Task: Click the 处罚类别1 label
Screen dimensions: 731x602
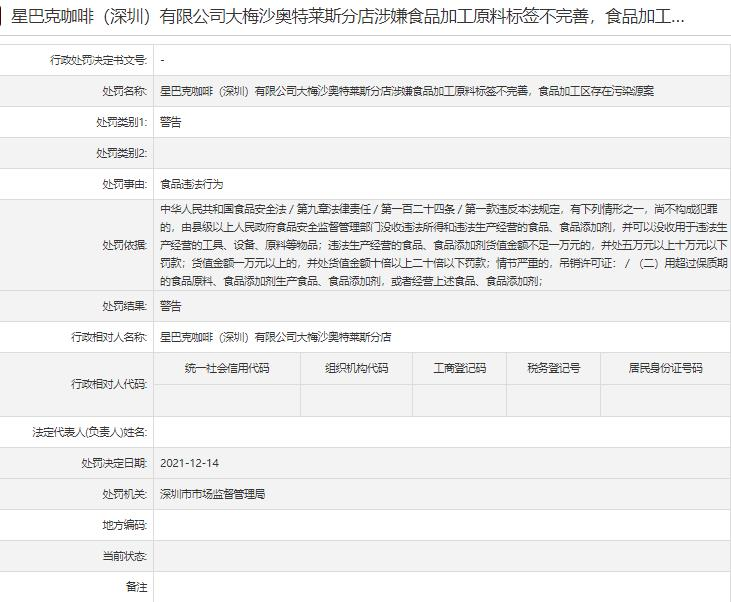Action: click(122, 122)
